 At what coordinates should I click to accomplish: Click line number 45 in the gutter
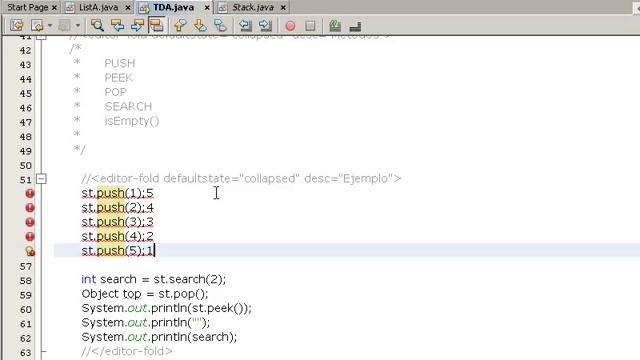point(25,93)
